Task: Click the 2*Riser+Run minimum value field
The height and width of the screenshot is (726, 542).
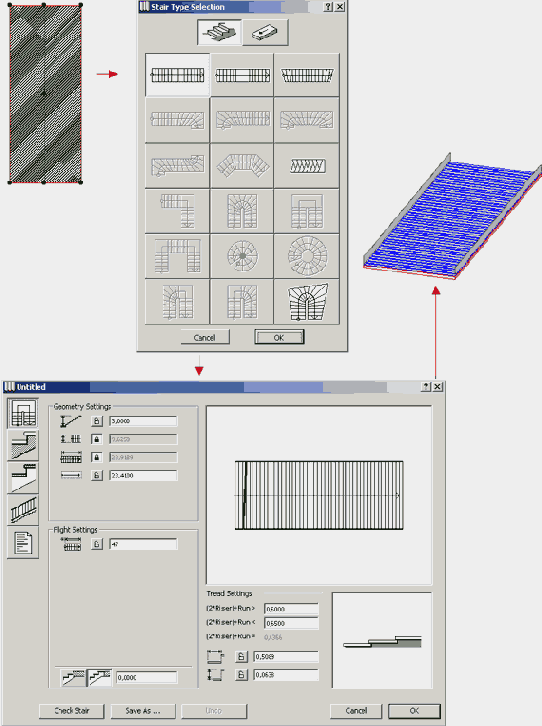Action: [x=291, y=609]
